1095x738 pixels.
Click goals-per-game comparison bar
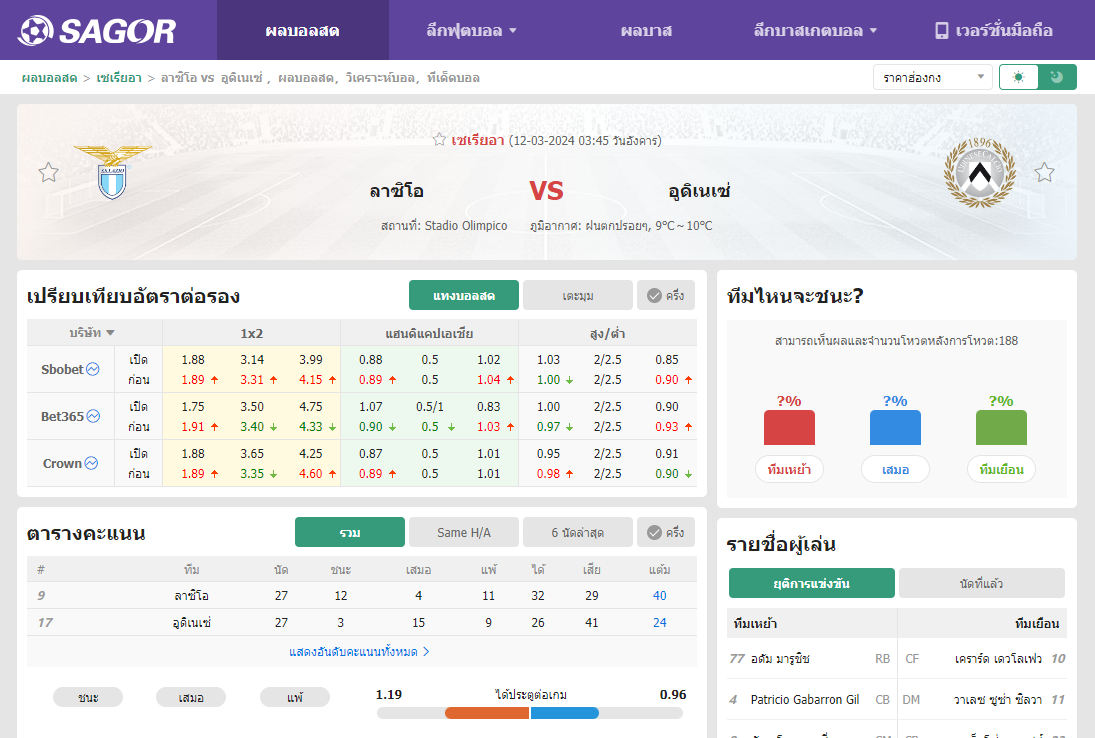point(529,713)
